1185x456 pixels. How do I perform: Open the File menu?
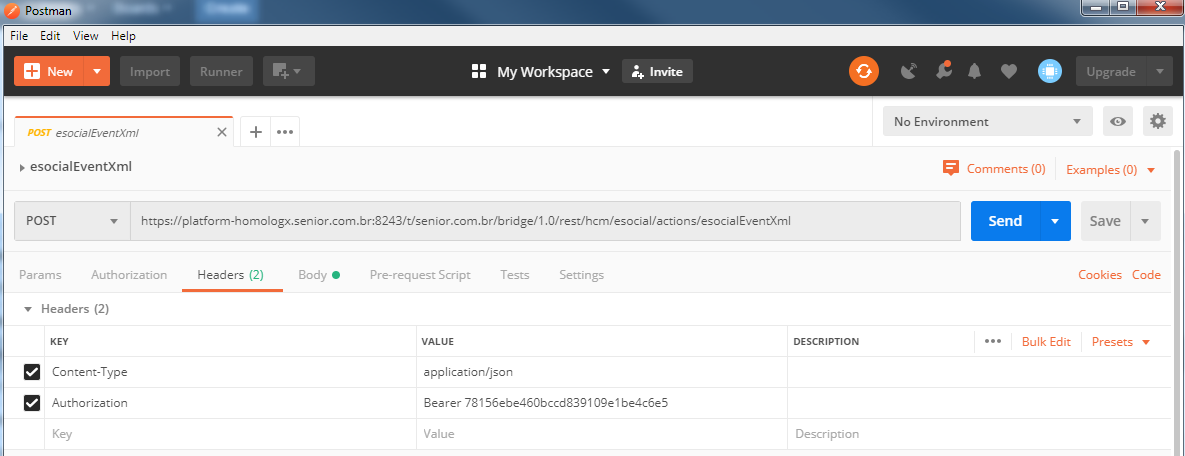click(19, 36)
